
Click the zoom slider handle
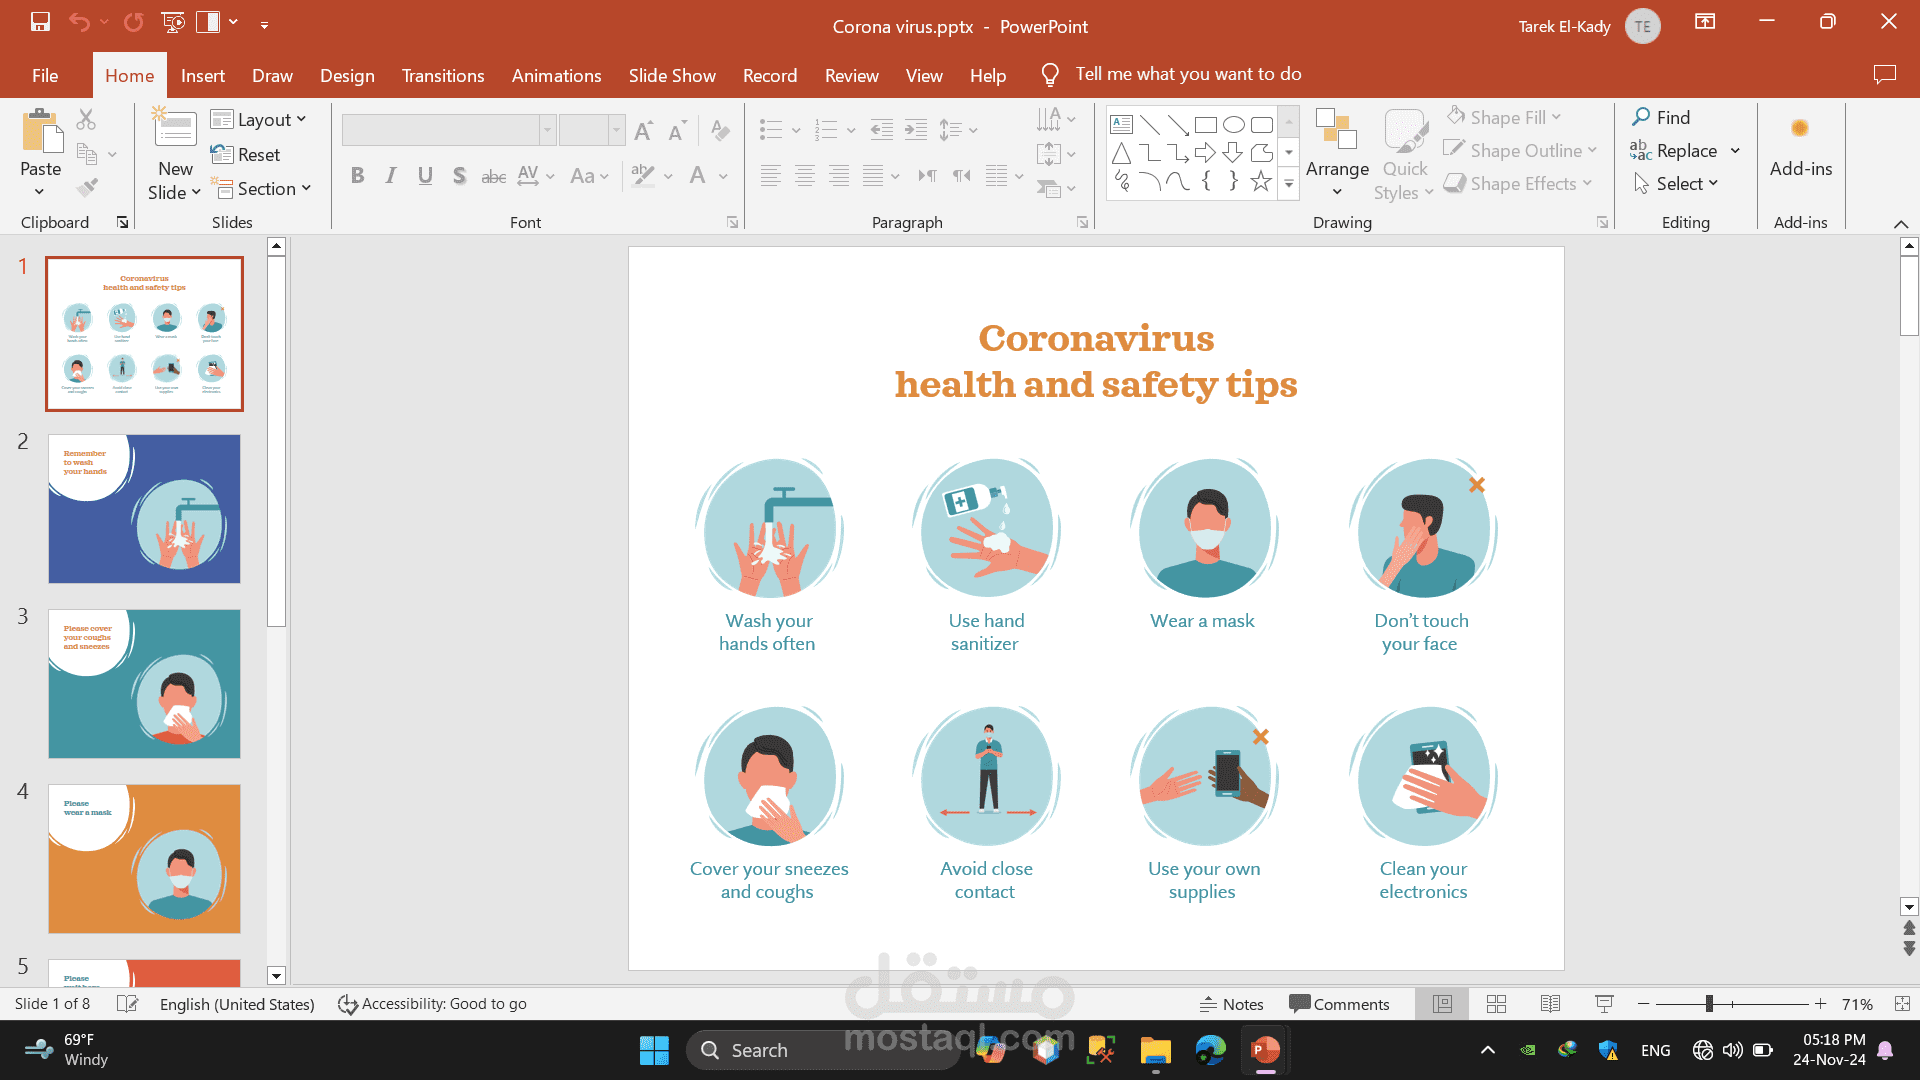click(x=1709, y=1003)
